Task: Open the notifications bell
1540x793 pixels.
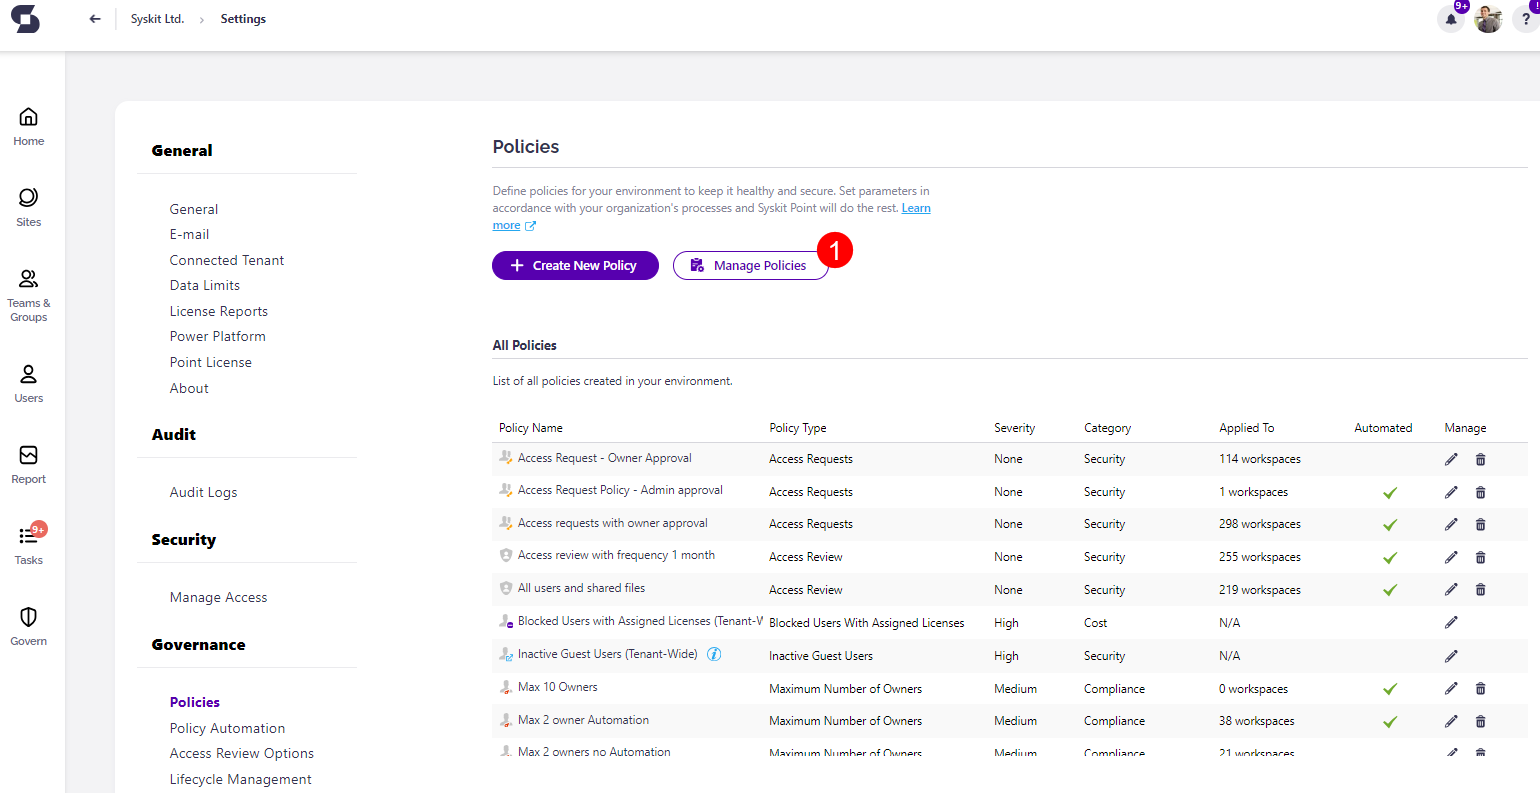Action: (x=1451, y=19)
